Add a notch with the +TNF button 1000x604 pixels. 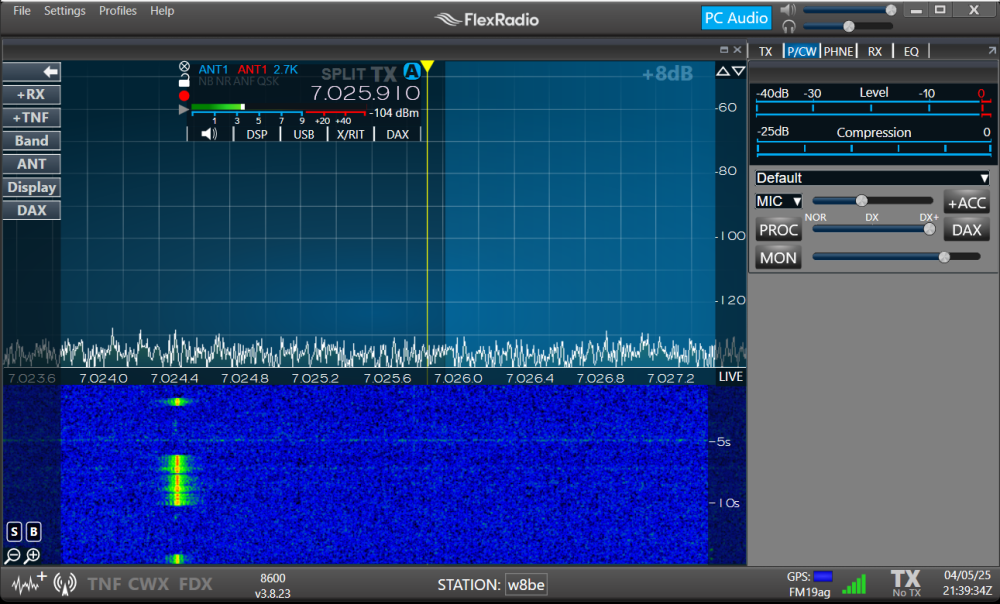[32, 117]
